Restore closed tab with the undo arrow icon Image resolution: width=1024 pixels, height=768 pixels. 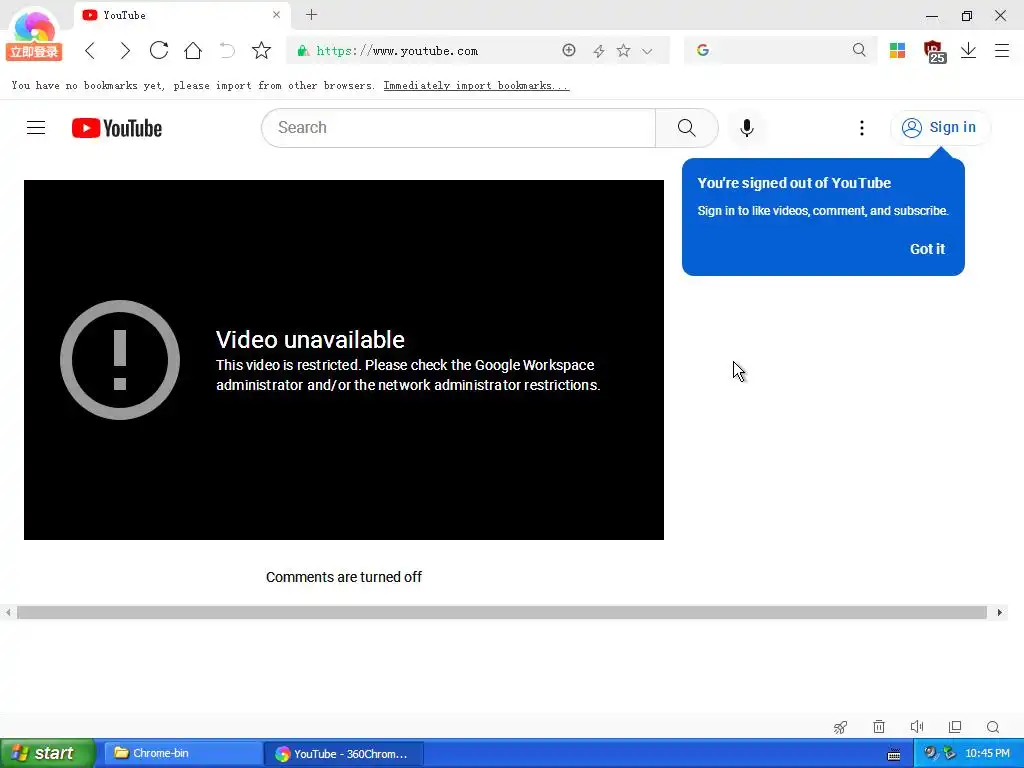tap(227, 50)
